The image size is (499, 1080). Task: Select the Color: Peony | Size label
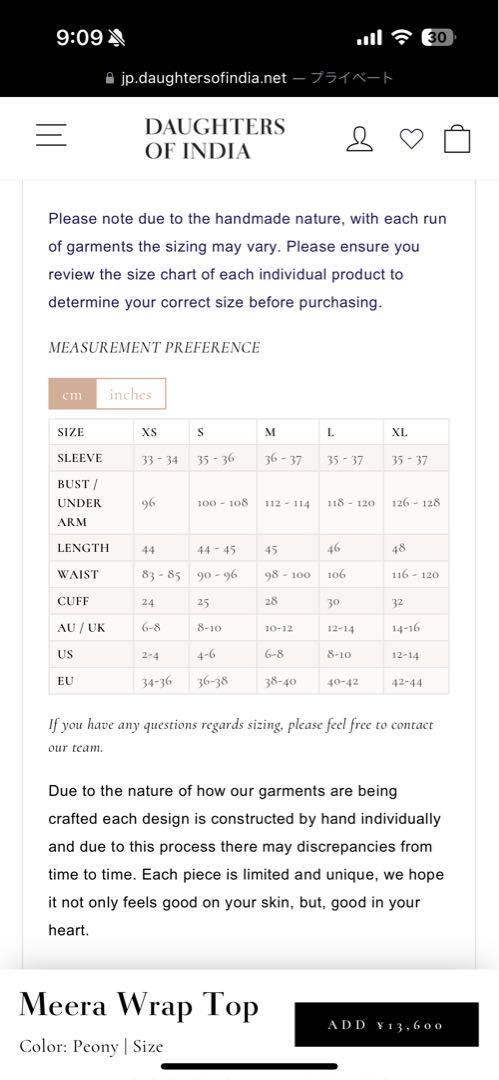pos(91,1047)
